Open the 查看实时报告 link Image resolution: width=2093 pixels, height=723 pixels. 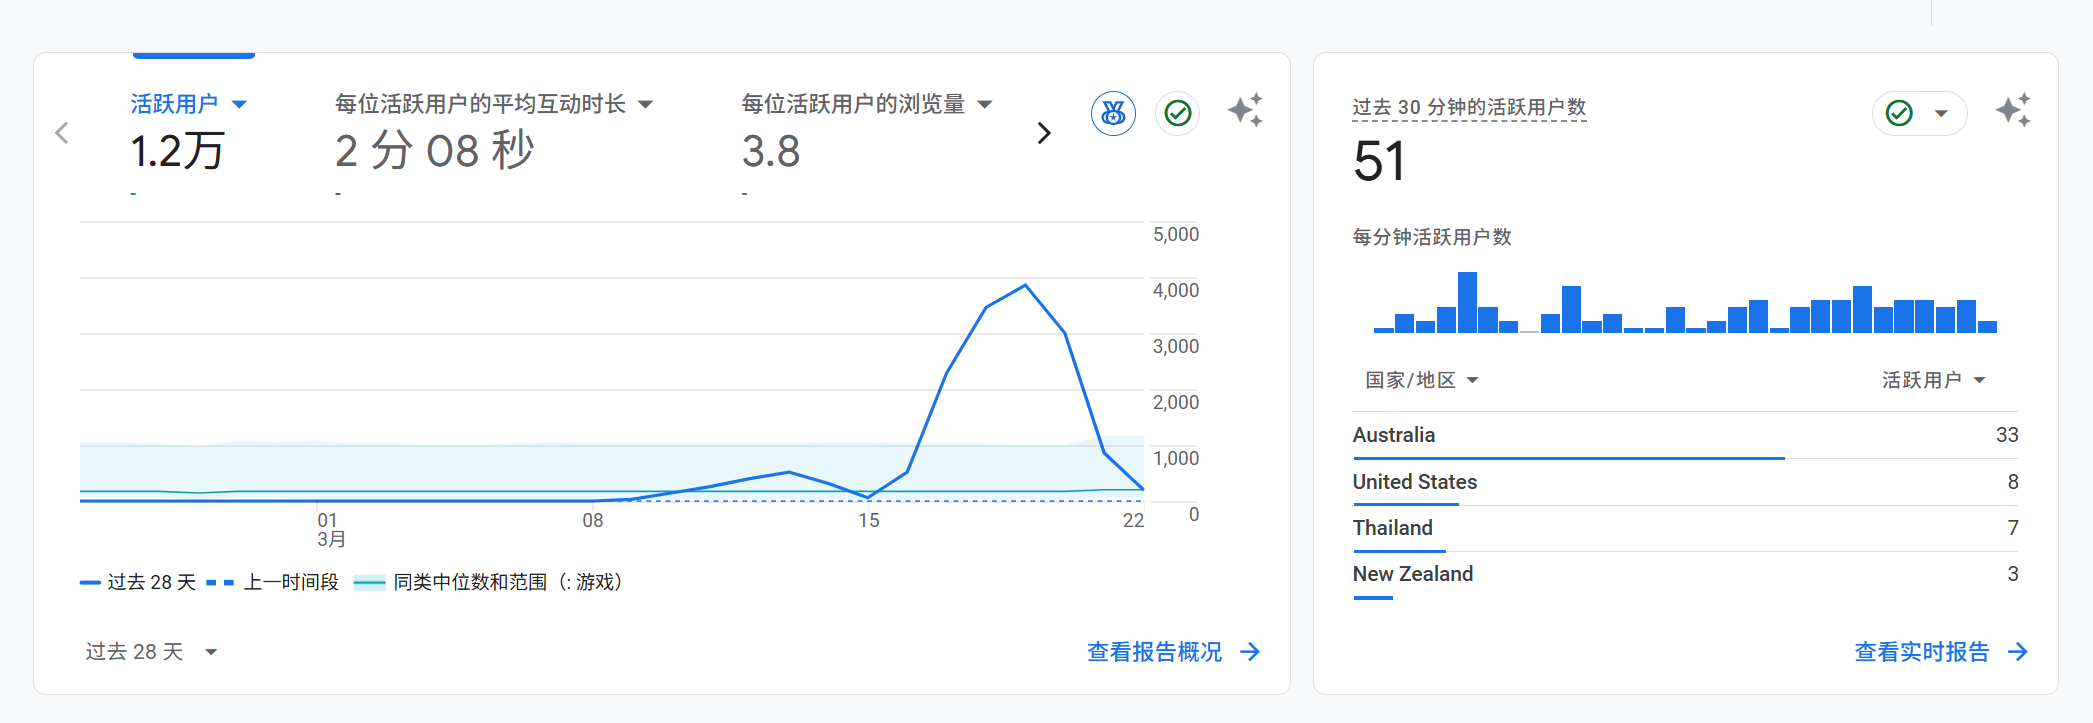click(x=1921, y=652)
